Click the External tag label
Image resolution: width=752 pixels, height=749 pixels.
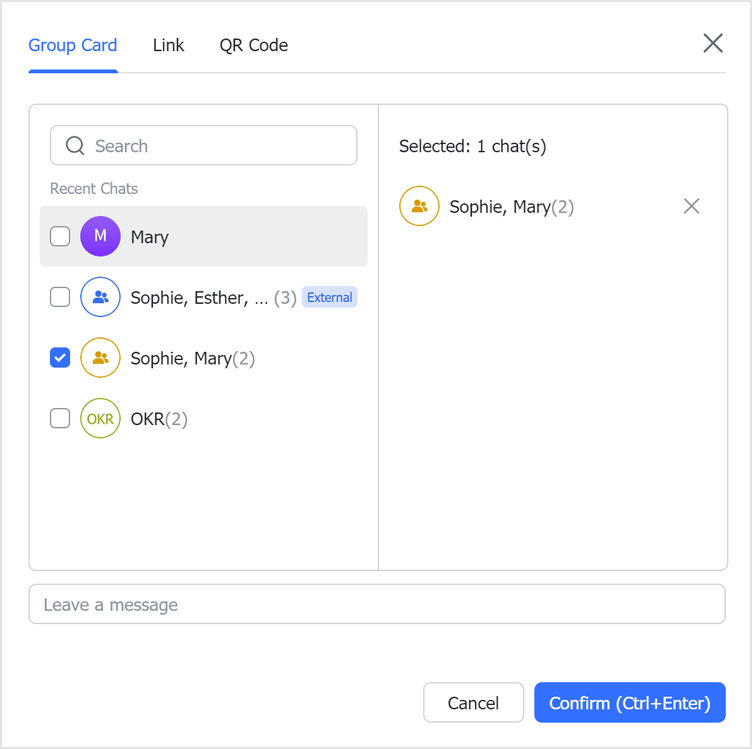click(330, 297)
